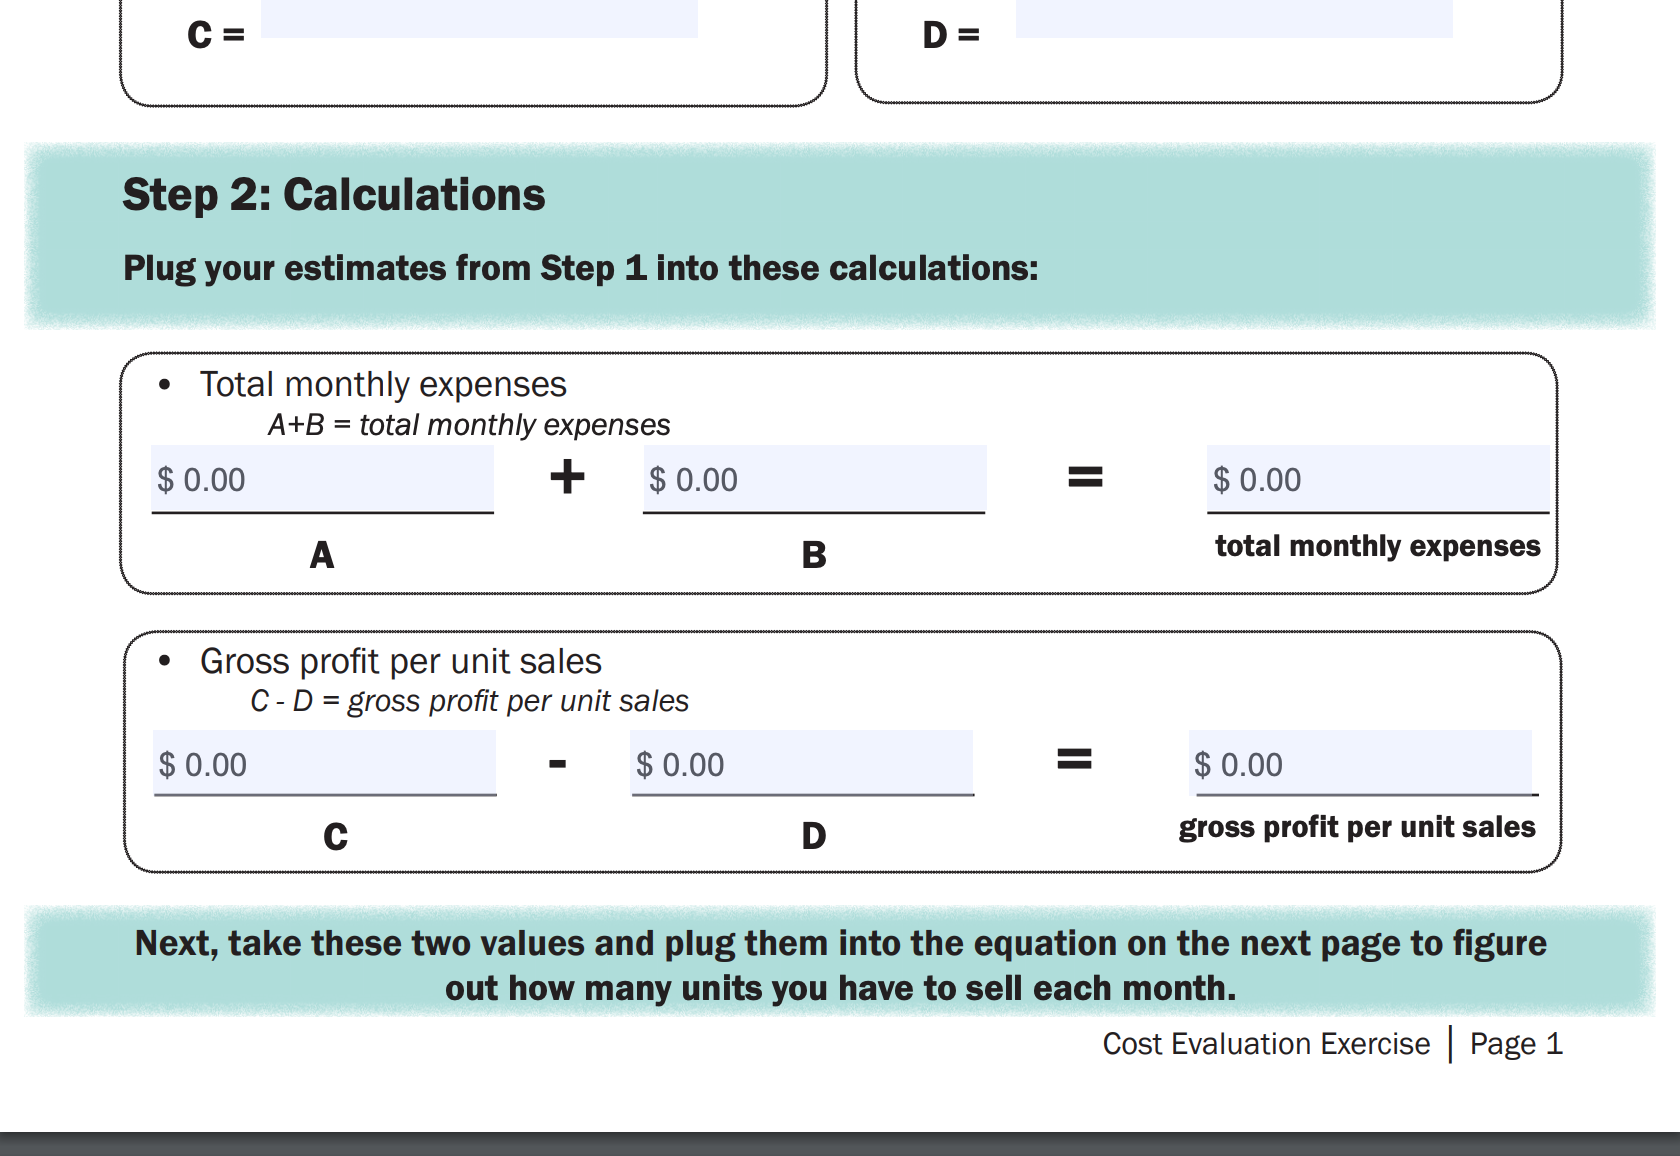Viewport: 1680px width, 1156px height.
Task: Click the gross profit per unit sales result field
Action: 1360,764
